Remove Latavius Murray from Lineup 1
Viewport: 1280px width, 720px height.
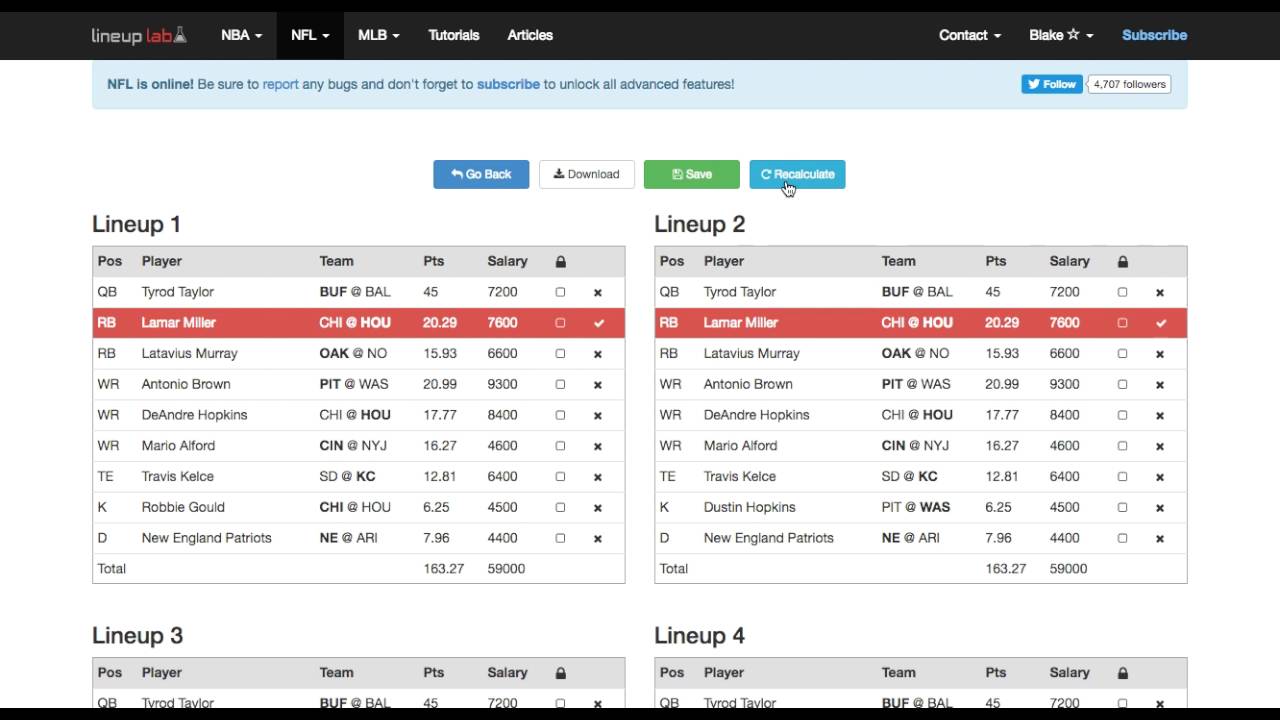click(x=598, y=354)
